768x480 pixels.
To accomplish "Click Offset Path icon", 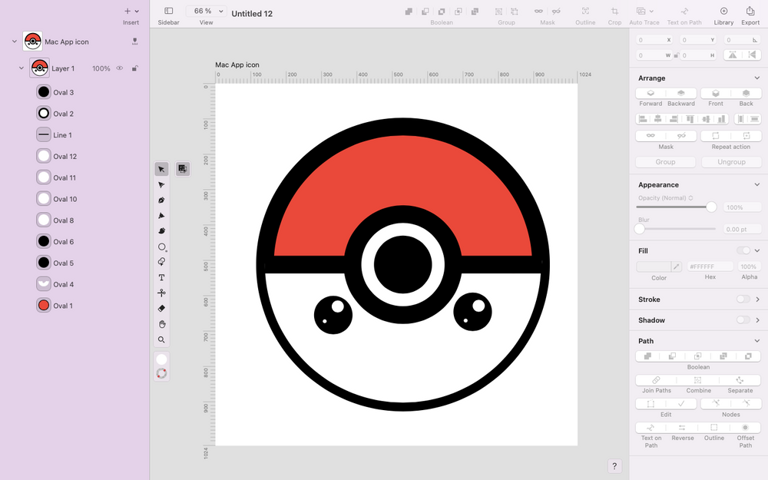I will [745, 428].
